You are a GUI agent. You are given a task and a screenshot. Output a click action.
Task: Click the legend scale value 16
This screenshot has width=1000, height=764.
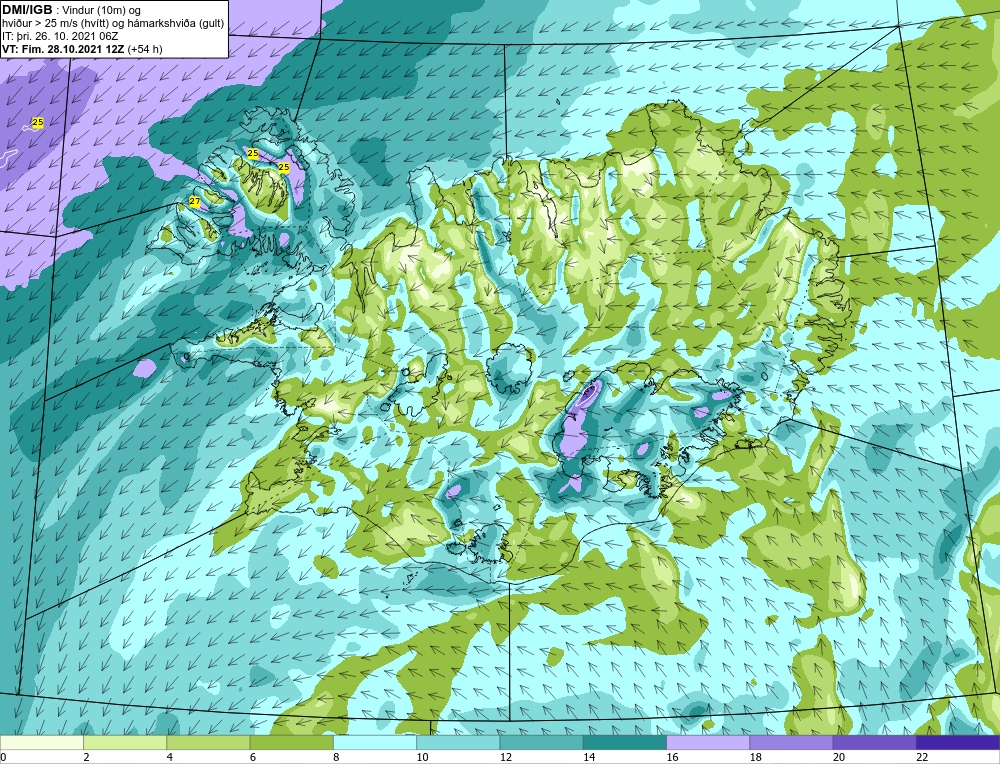[672, 757]
